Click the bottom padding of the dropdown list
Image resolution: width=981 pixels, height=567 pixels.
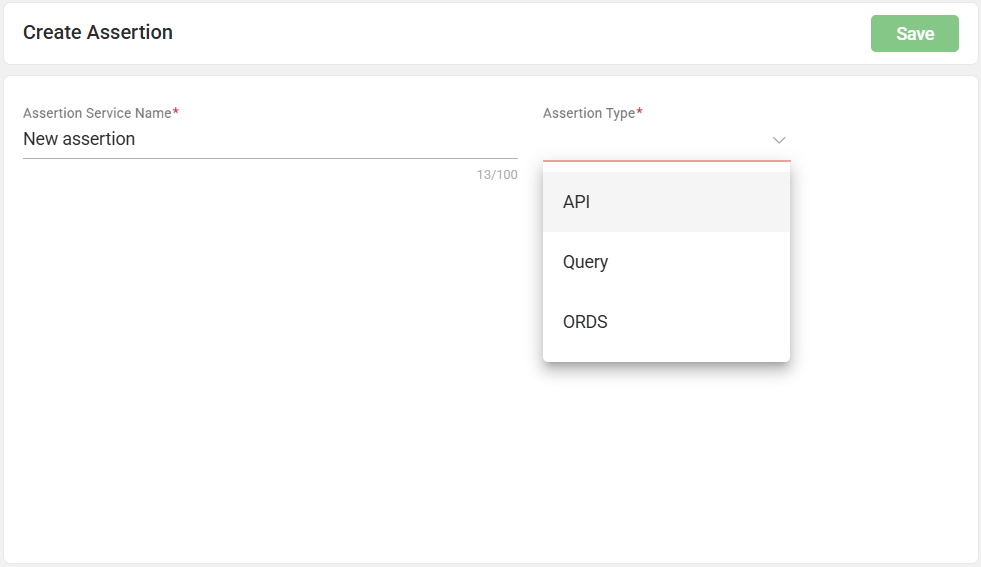(x=666, y=357)
